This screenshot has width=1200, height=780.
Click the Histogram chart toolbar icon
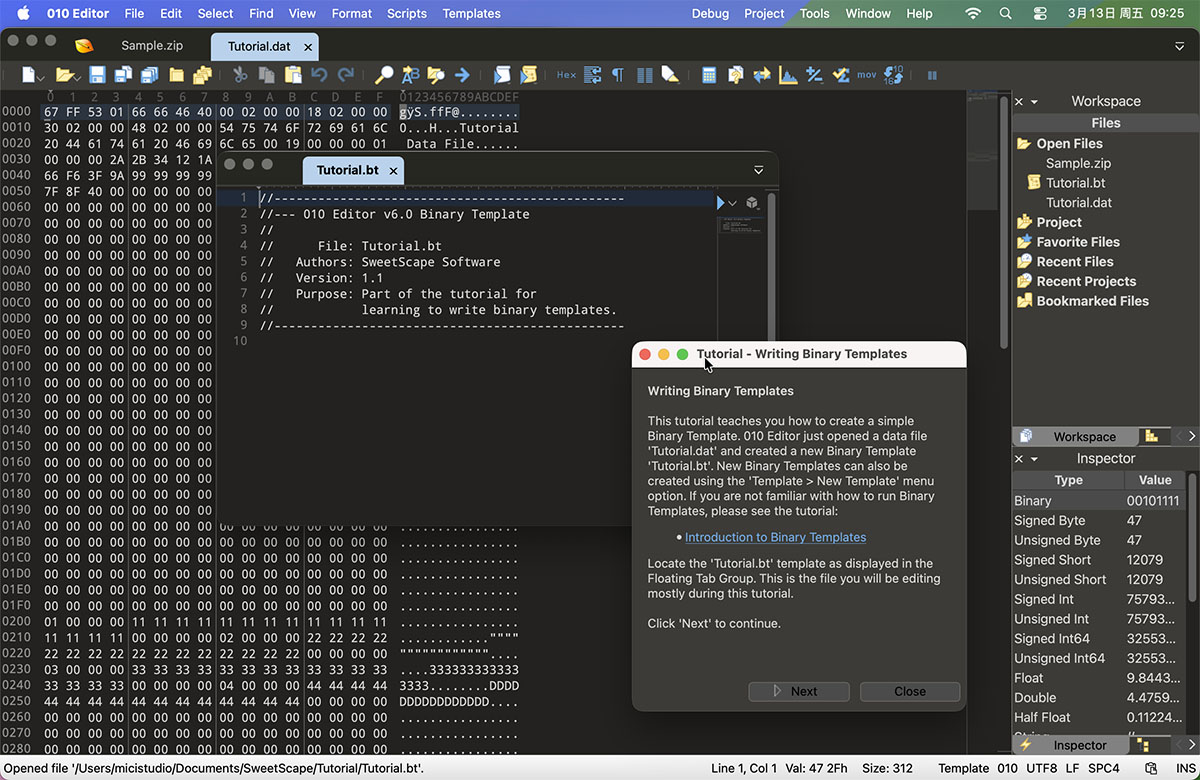[788, 75]
